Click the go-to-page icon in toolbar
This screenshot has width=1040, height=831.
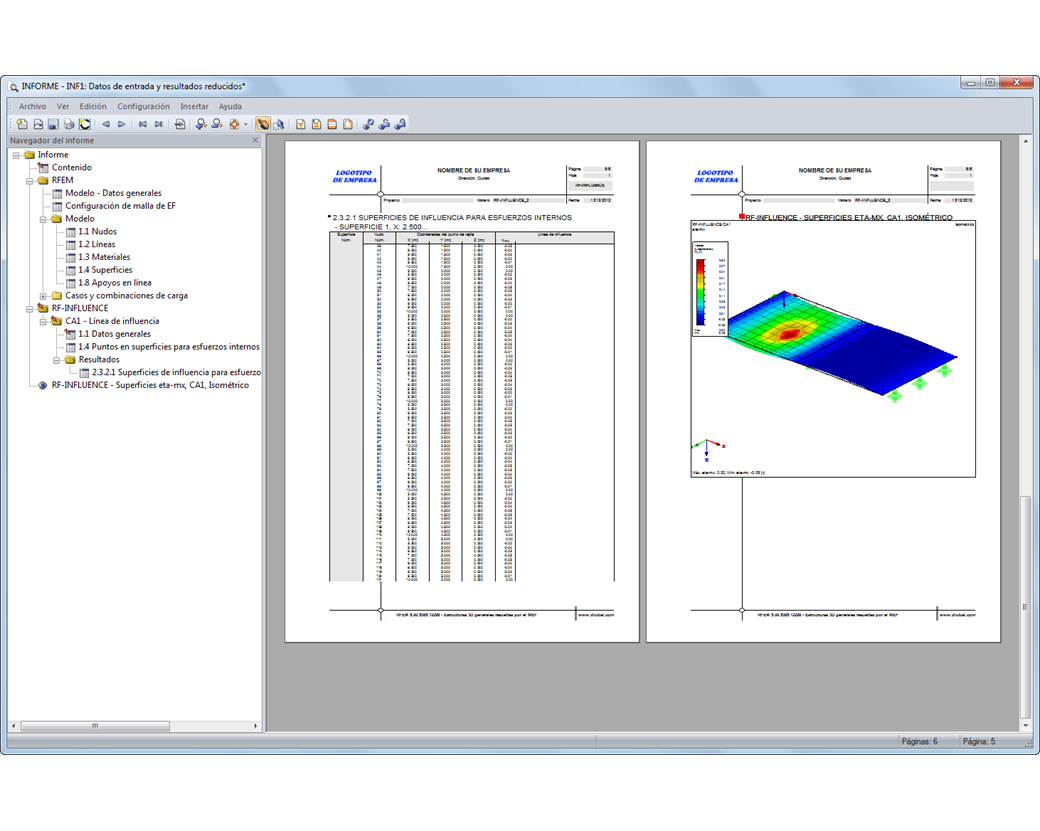(x=180, y=124)
